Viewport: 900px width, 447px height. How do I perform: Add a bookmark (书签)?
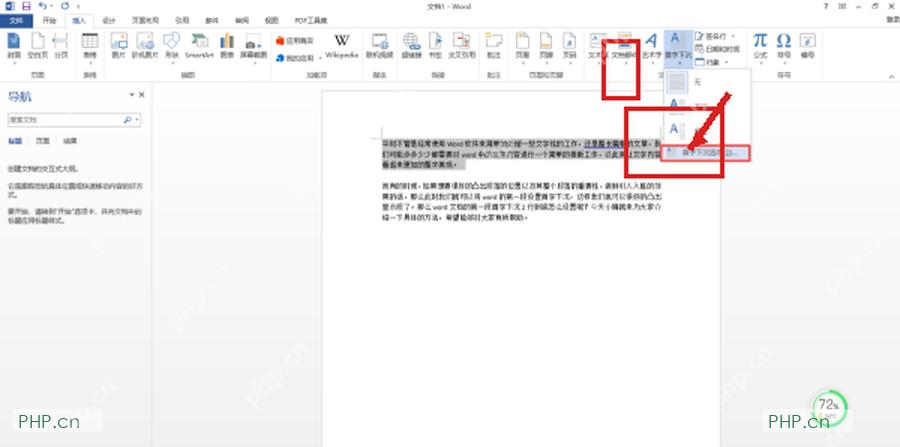pyautogui.click(x=436, y=46)
